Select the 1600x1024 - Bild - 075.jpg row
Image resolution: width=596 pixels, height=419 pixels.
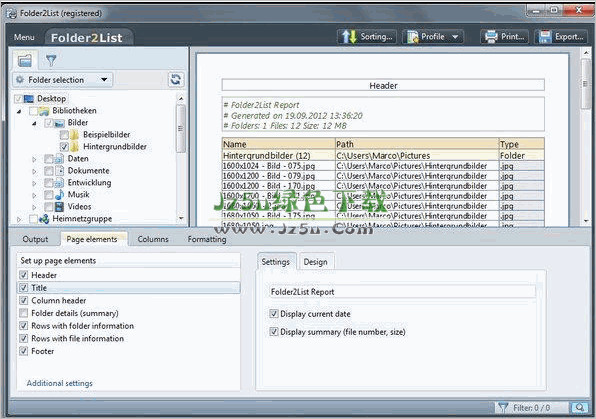[x=383, y=166]
